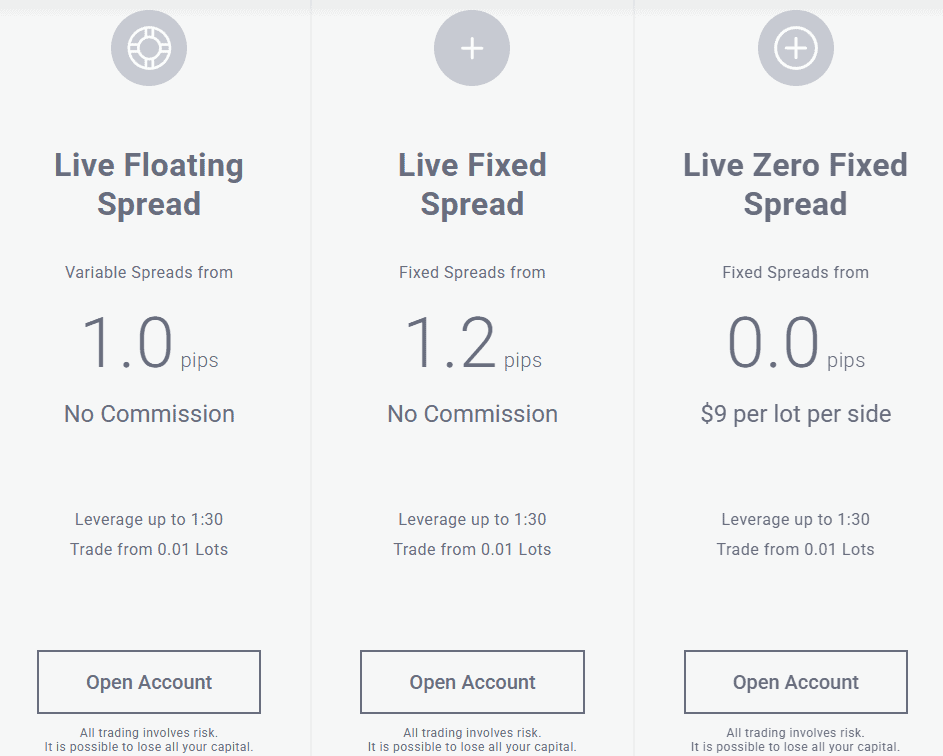
Task: Click the Live Zero Fixed Spread heading
Action: pyautogui.click(x=795, y=184)
